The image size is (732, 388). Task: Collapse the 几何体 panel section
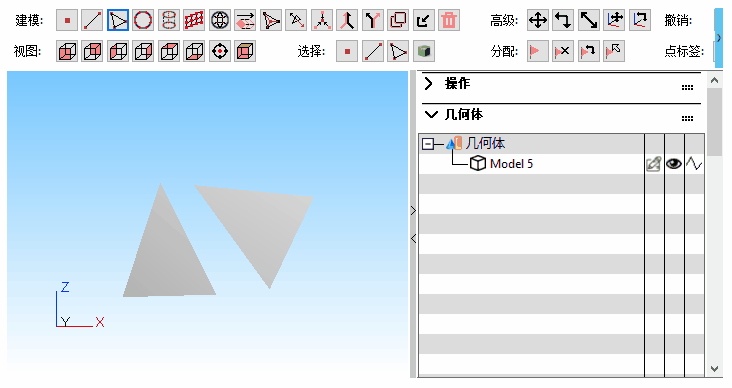coord(431,115)
